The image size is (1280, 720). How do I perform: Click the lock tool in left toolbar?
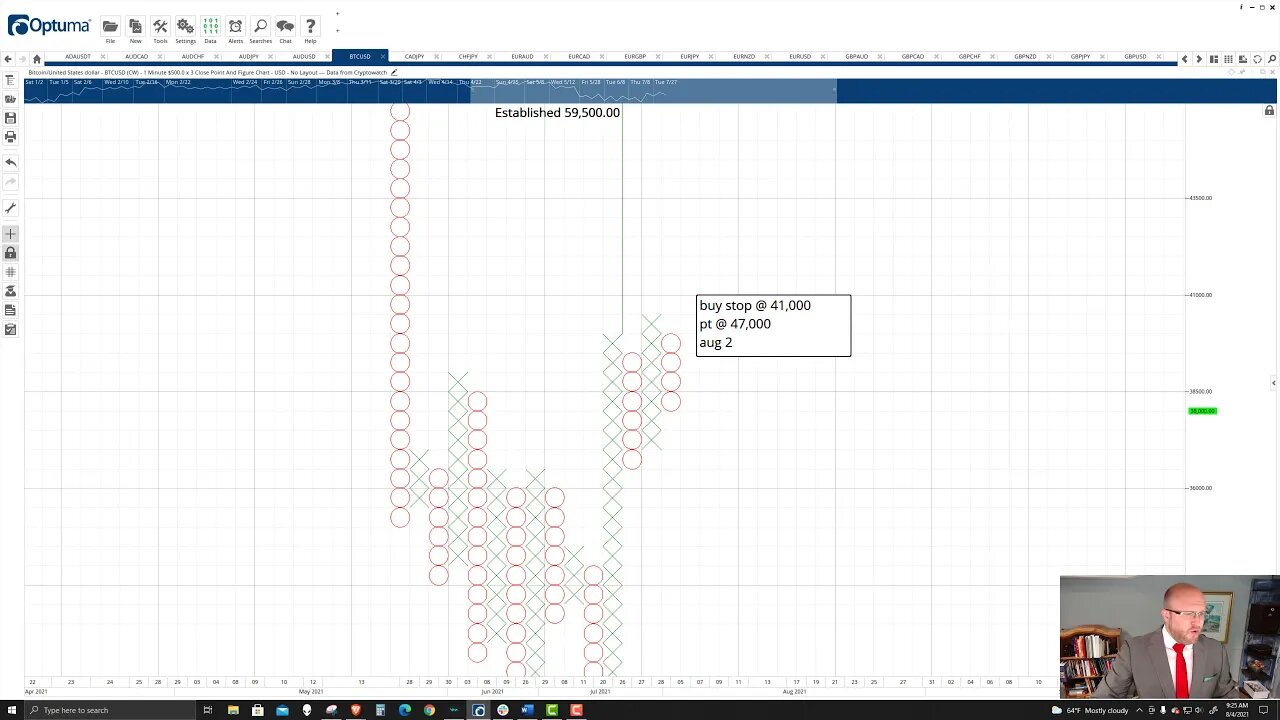click(x=10, y=253)
